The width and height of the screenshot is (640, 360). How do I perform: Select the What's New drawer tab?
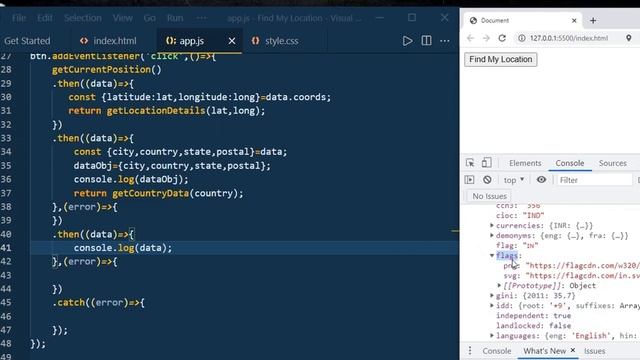click(x=544, y=351)
